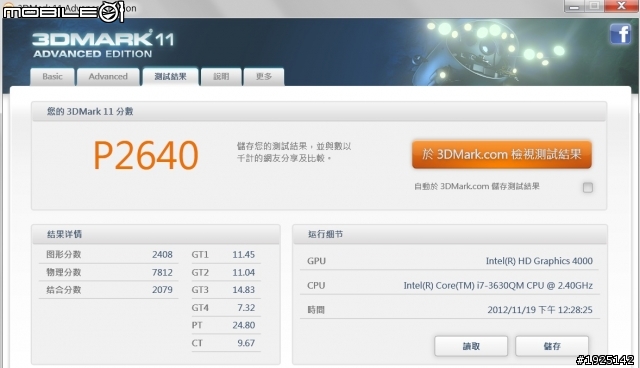Click the PT result 24.80
640x368 pixels.
(x=244, y=325)
